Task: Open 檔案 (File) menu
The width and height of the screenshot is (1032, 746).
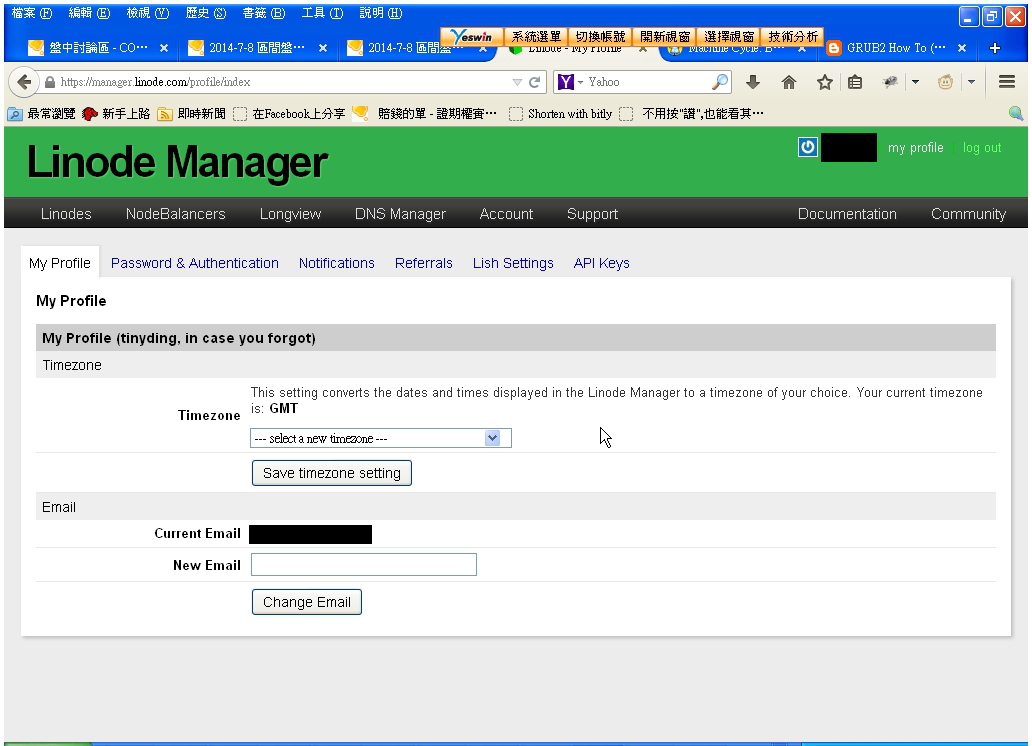Action: (x=32, y=13)
